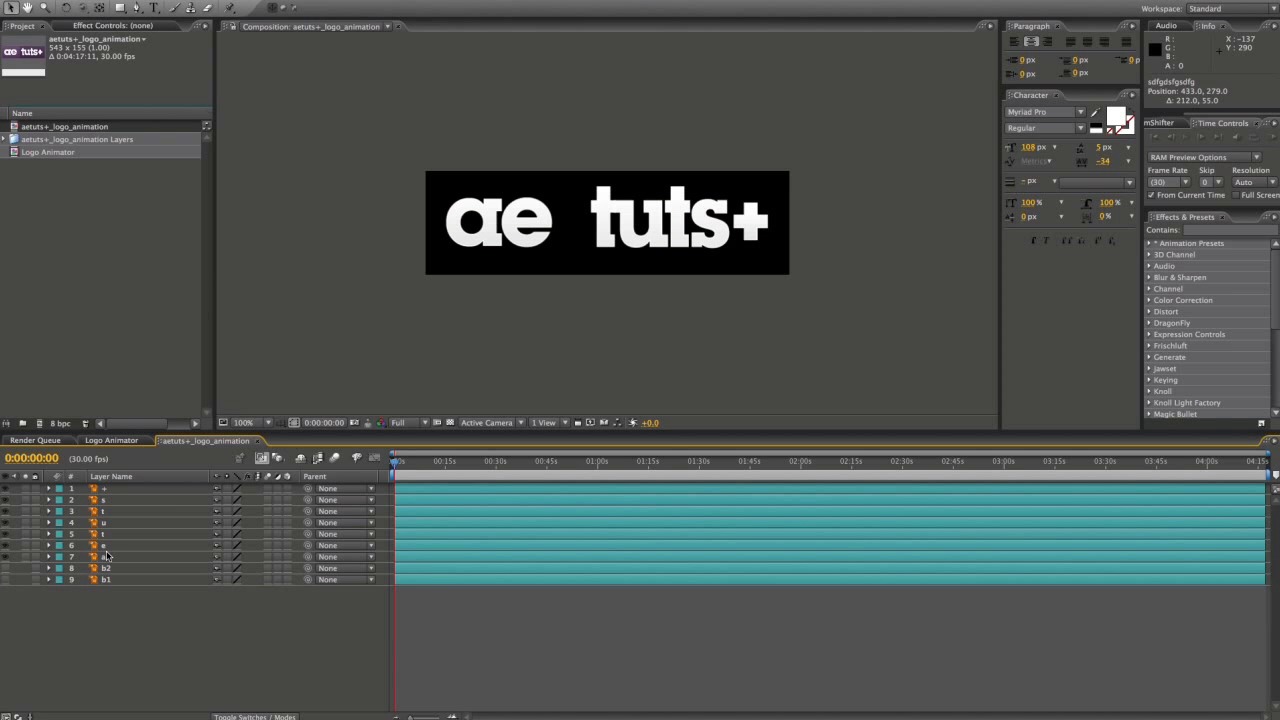Enable the Full Screen checkbox

point(1236,195)
